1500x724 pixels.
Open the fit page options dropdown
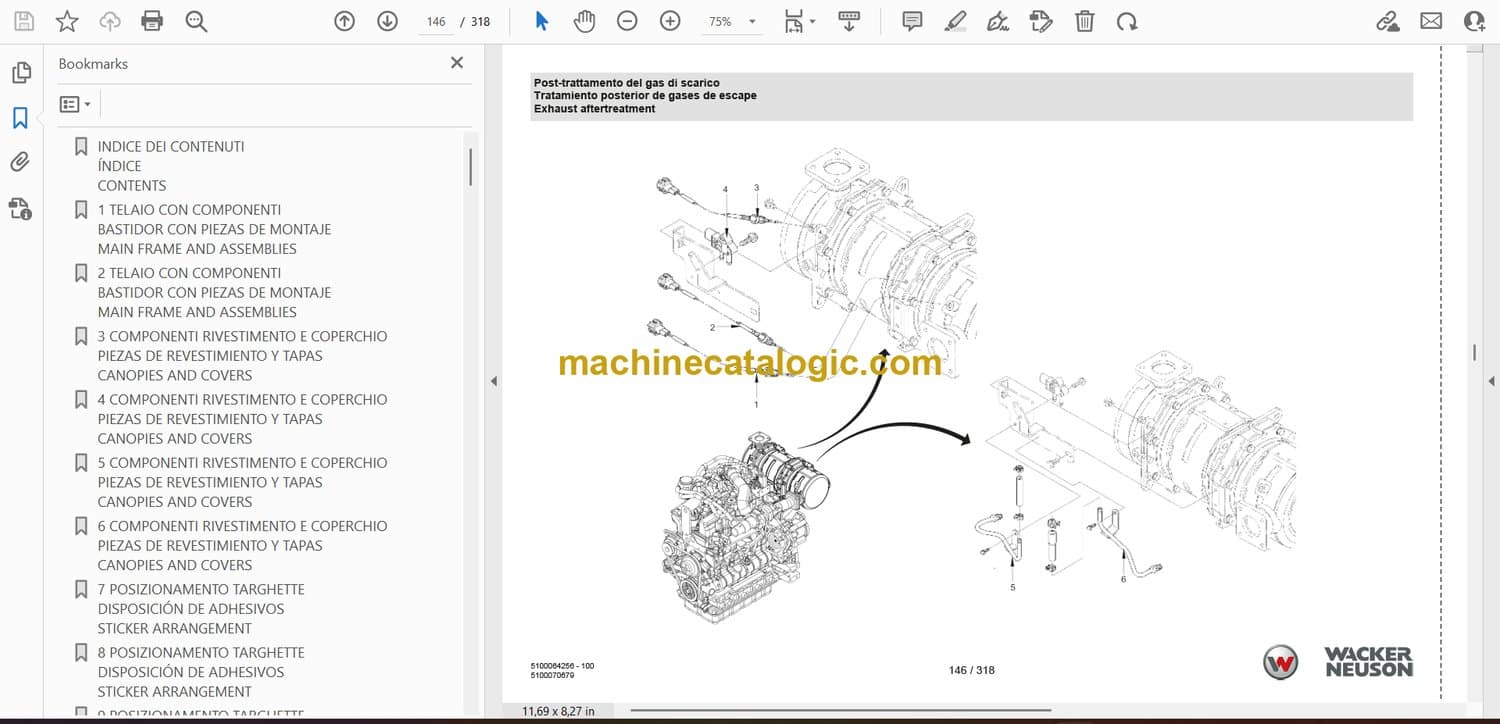click(799, 21)
